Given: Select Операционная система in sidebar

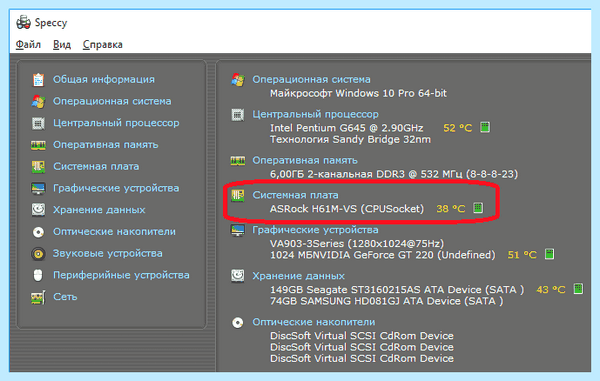Looking at the screenshot, I should pyautogui.click(x=112, y=101).
